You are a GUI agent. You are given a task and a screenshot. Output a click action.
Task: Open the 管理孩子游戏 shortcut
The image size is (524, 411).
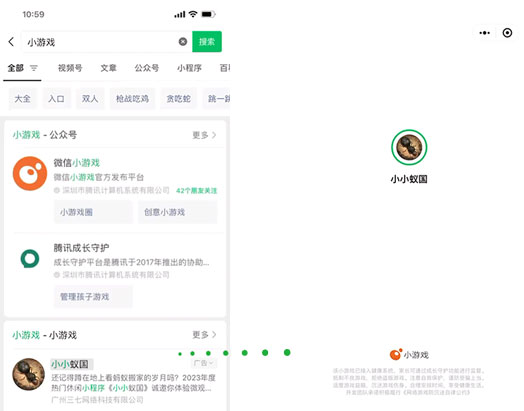tap(93, 296)
